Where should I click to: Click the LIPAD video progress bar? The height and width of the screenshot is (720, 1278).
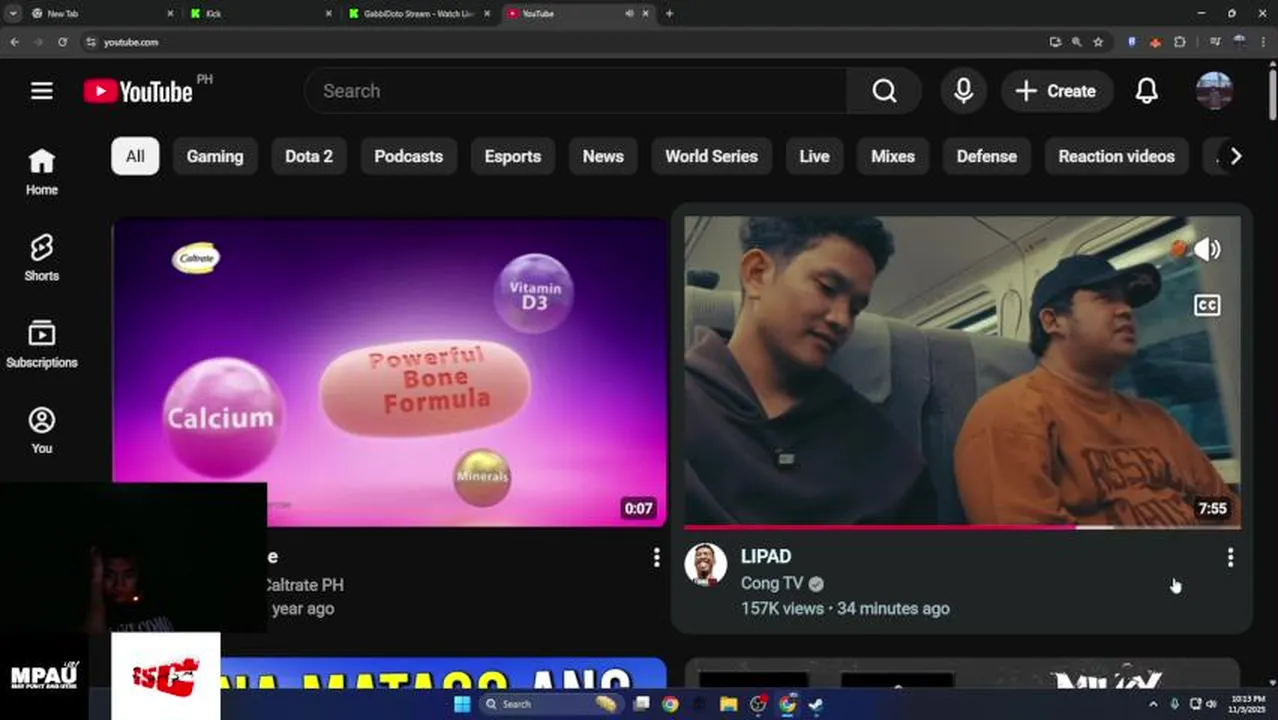pyautogui.click(x=963, y=527)
